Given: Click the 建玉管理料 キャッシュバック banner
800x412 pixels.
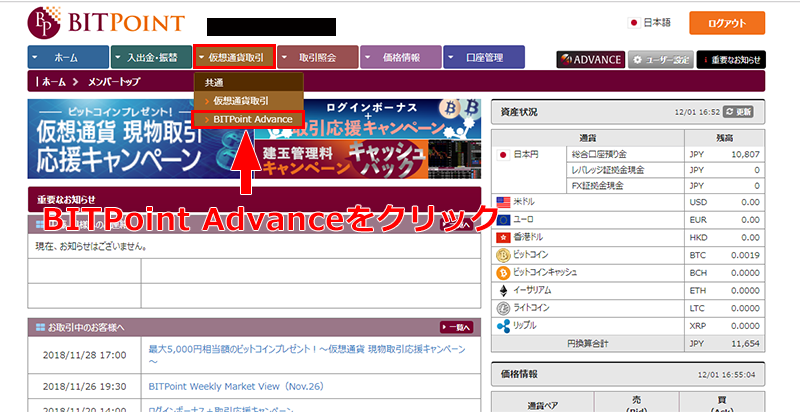Looking at the screenshot, I should [x=367, y=159].
